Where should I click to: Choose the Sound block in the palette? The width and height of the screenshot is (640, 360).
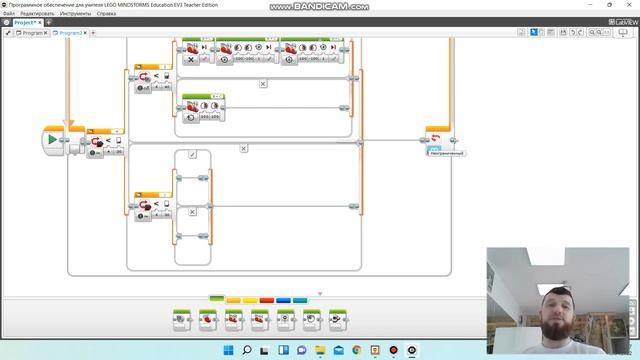pos(311,320)
